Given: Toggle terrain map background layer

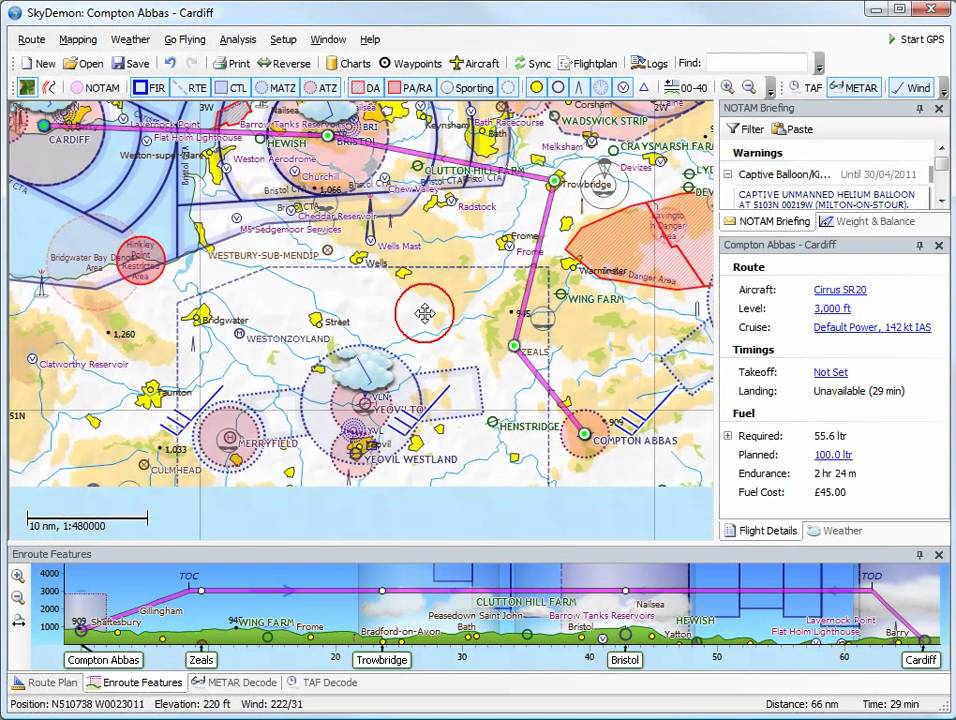Looking at the screenshot, I should tap(27, 88).
